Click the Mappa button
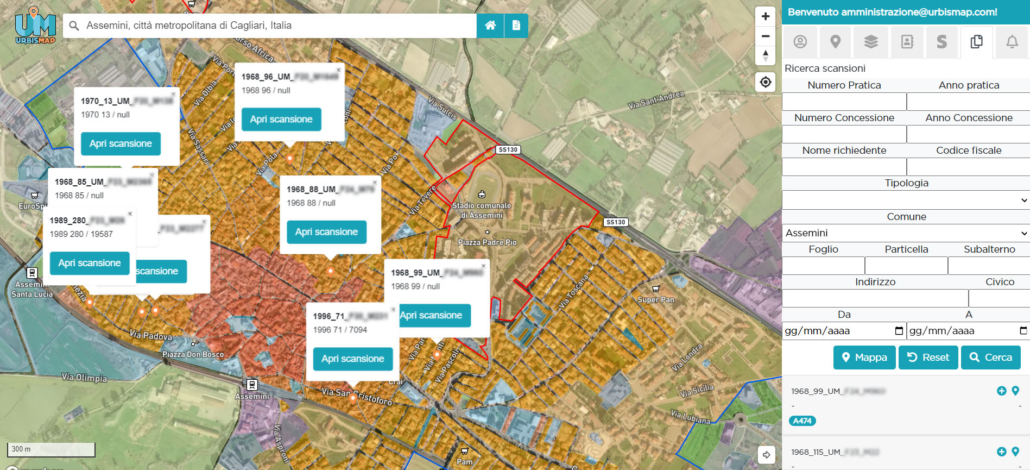Viewport: 1030px width, 470px height. pos(864,358)
